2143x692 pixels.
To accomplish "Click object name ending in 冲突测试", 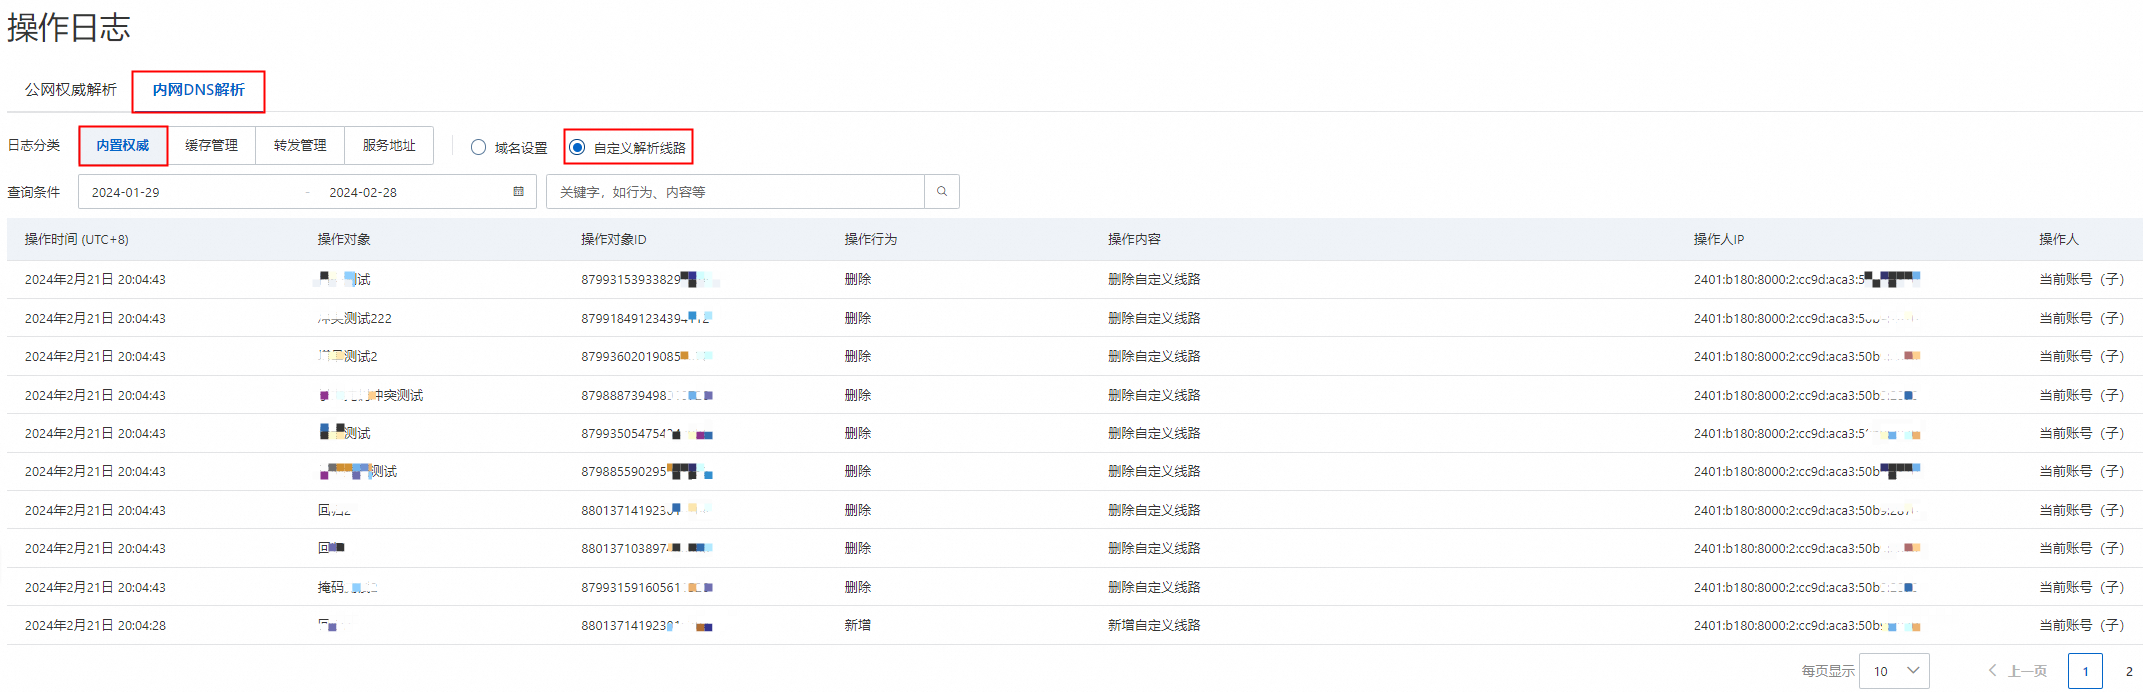I will point(370,395).
